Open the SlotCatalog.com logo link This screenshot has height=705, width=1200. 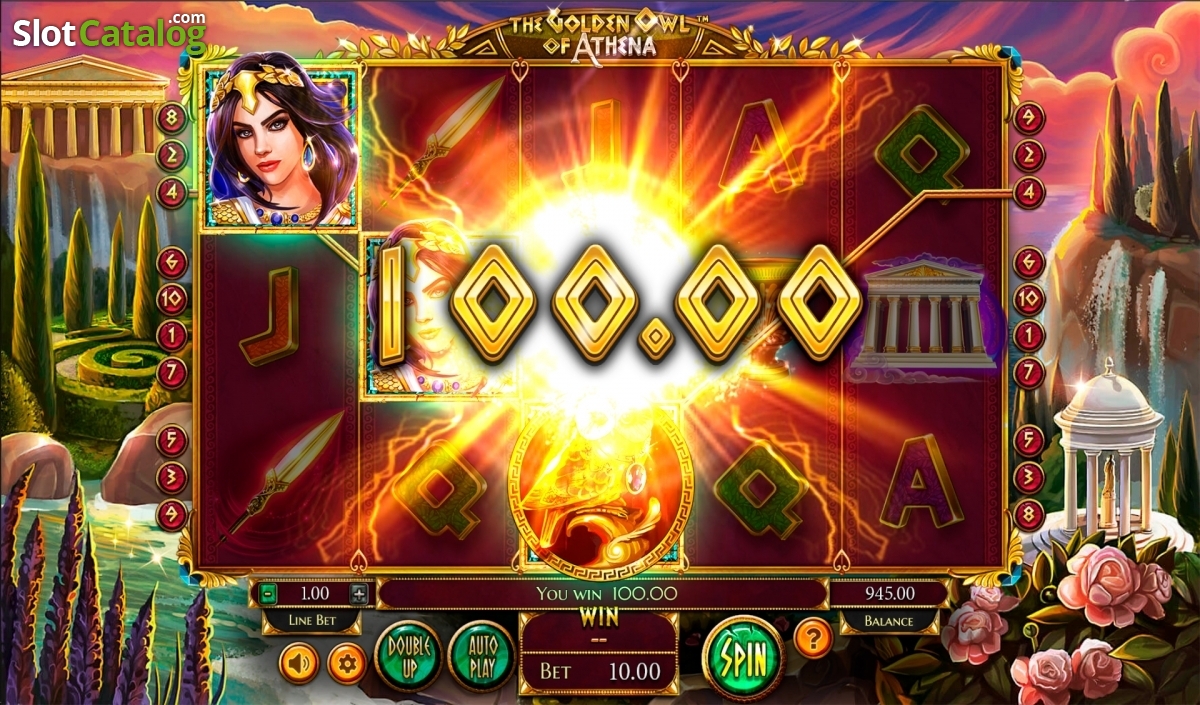[x=109, y=34]
